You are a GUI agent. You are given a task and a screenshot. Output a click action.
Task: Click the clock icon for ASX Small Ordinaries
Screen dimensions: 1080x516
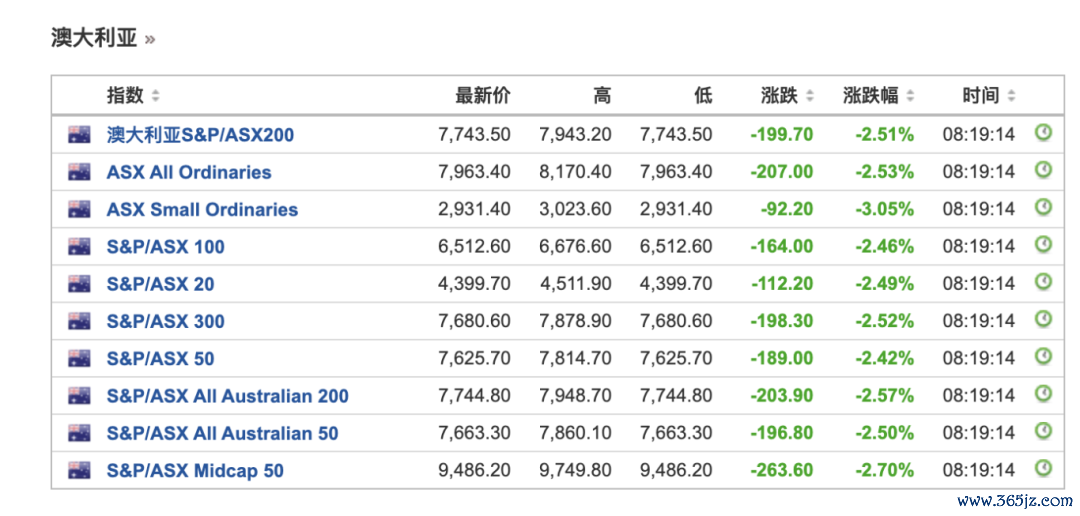tap(1043, 207)
